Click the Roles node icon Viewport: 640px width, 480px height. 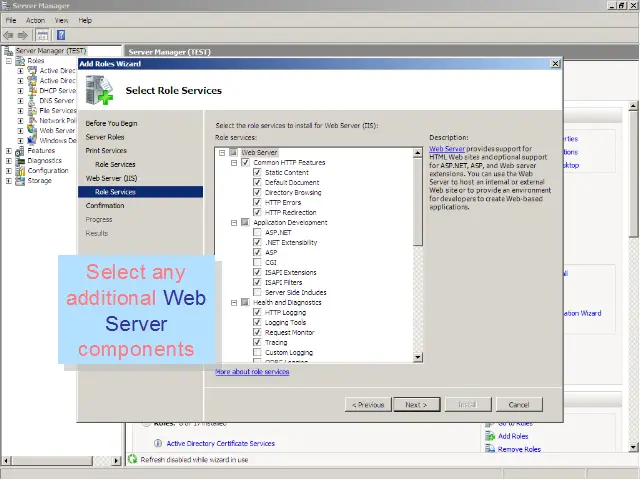pos(20,61)
